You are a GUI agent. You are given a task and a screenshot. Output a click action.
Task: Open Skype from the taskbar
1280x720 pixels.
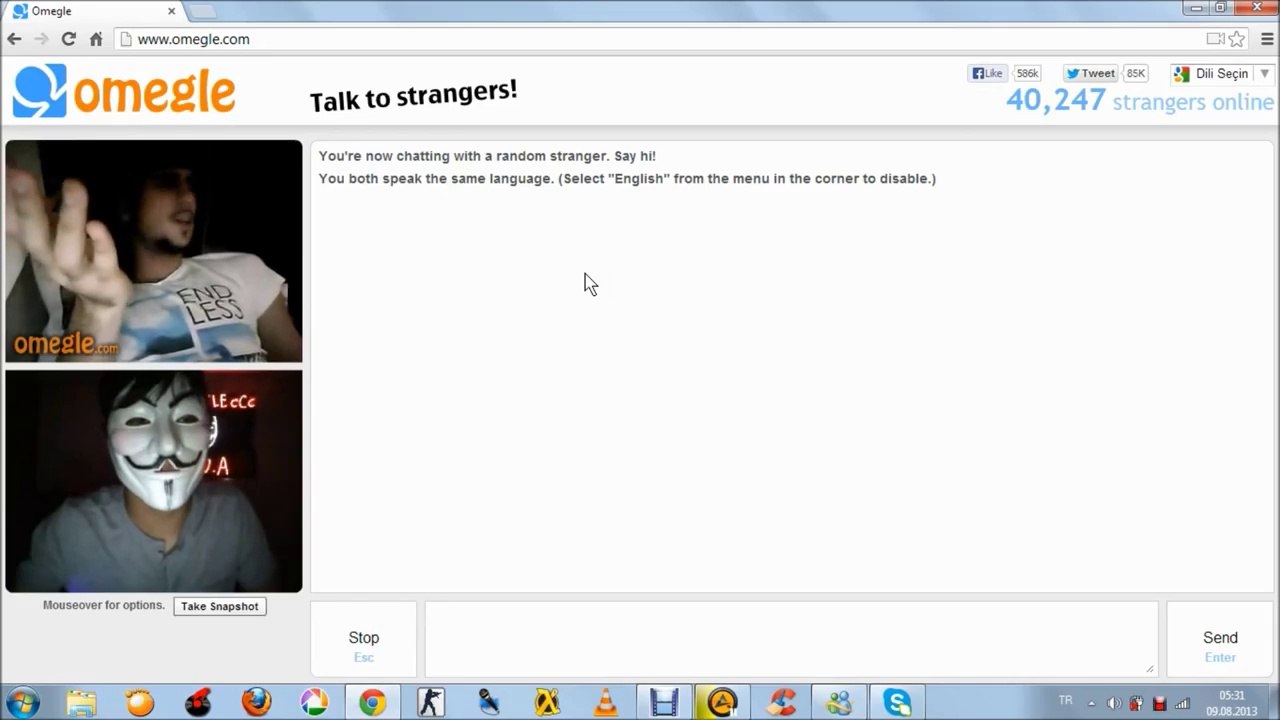[x=897, y=702]
